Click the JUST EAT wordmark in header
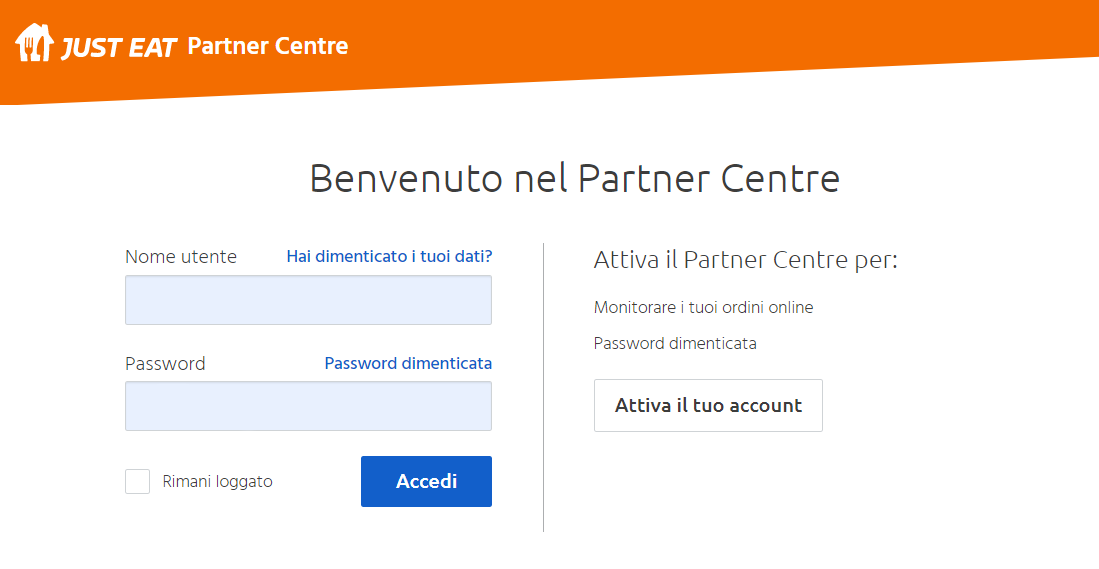The image size is (1099, 569). (x=119, y=47)
